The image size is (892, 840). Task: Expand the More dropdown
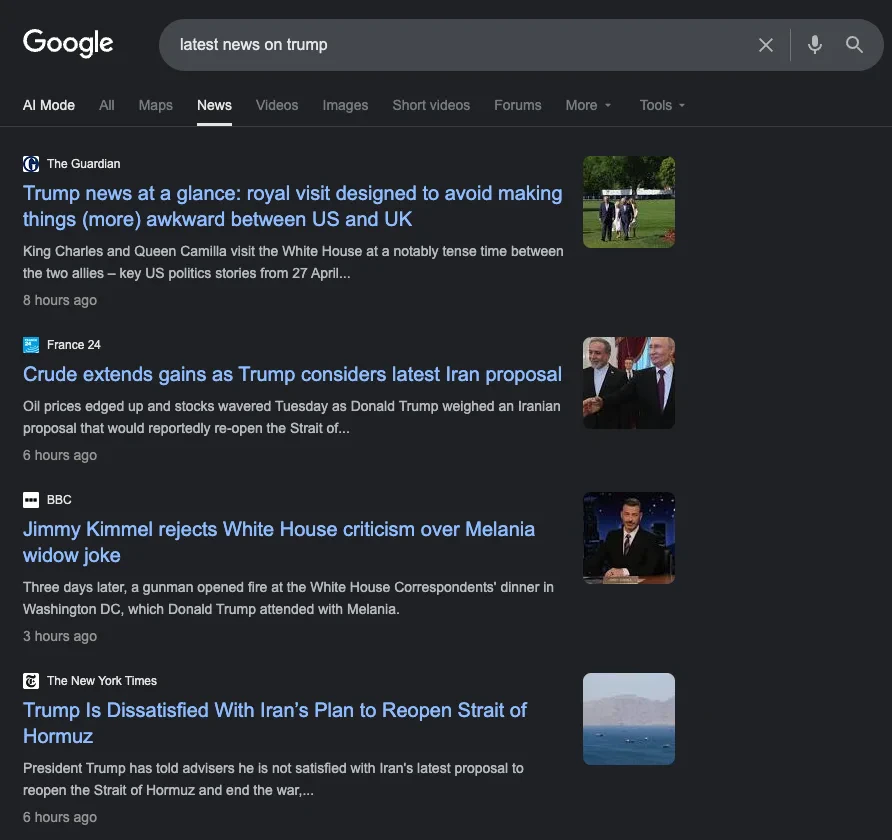click(x=588, y=105)
